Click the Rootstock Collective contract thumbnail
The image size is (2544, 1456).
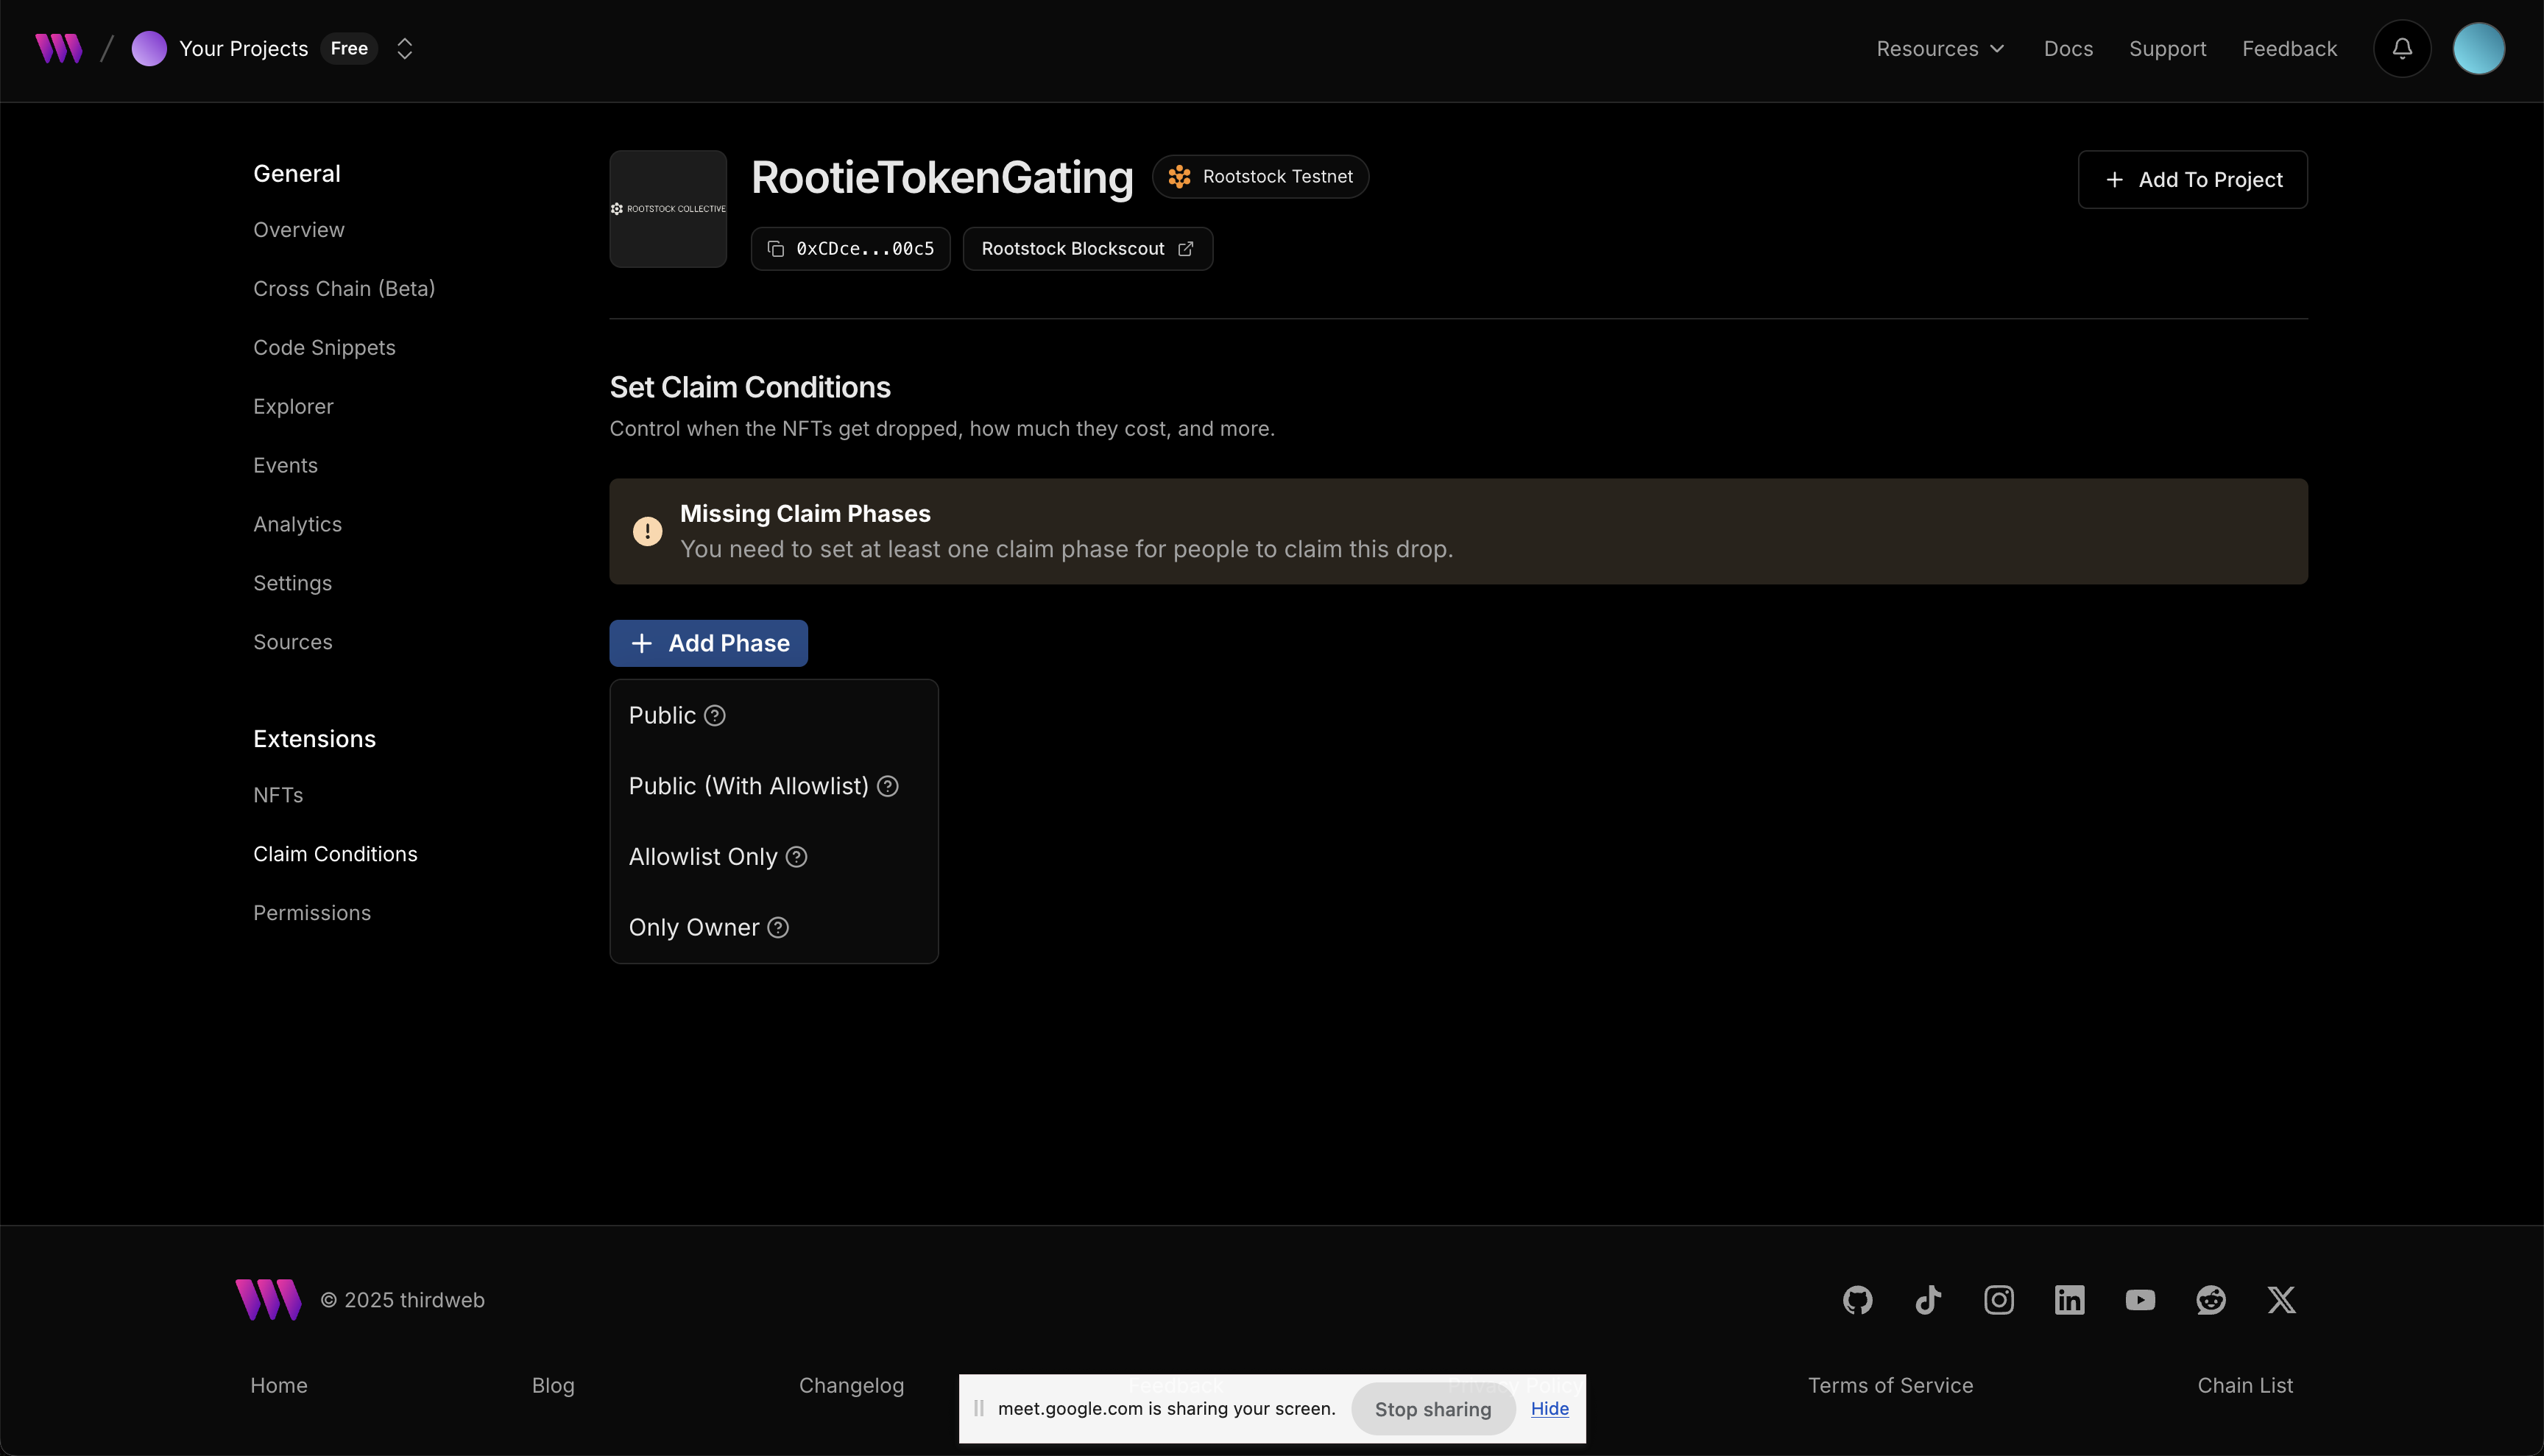pyautogui.click(x=668, y=209)
